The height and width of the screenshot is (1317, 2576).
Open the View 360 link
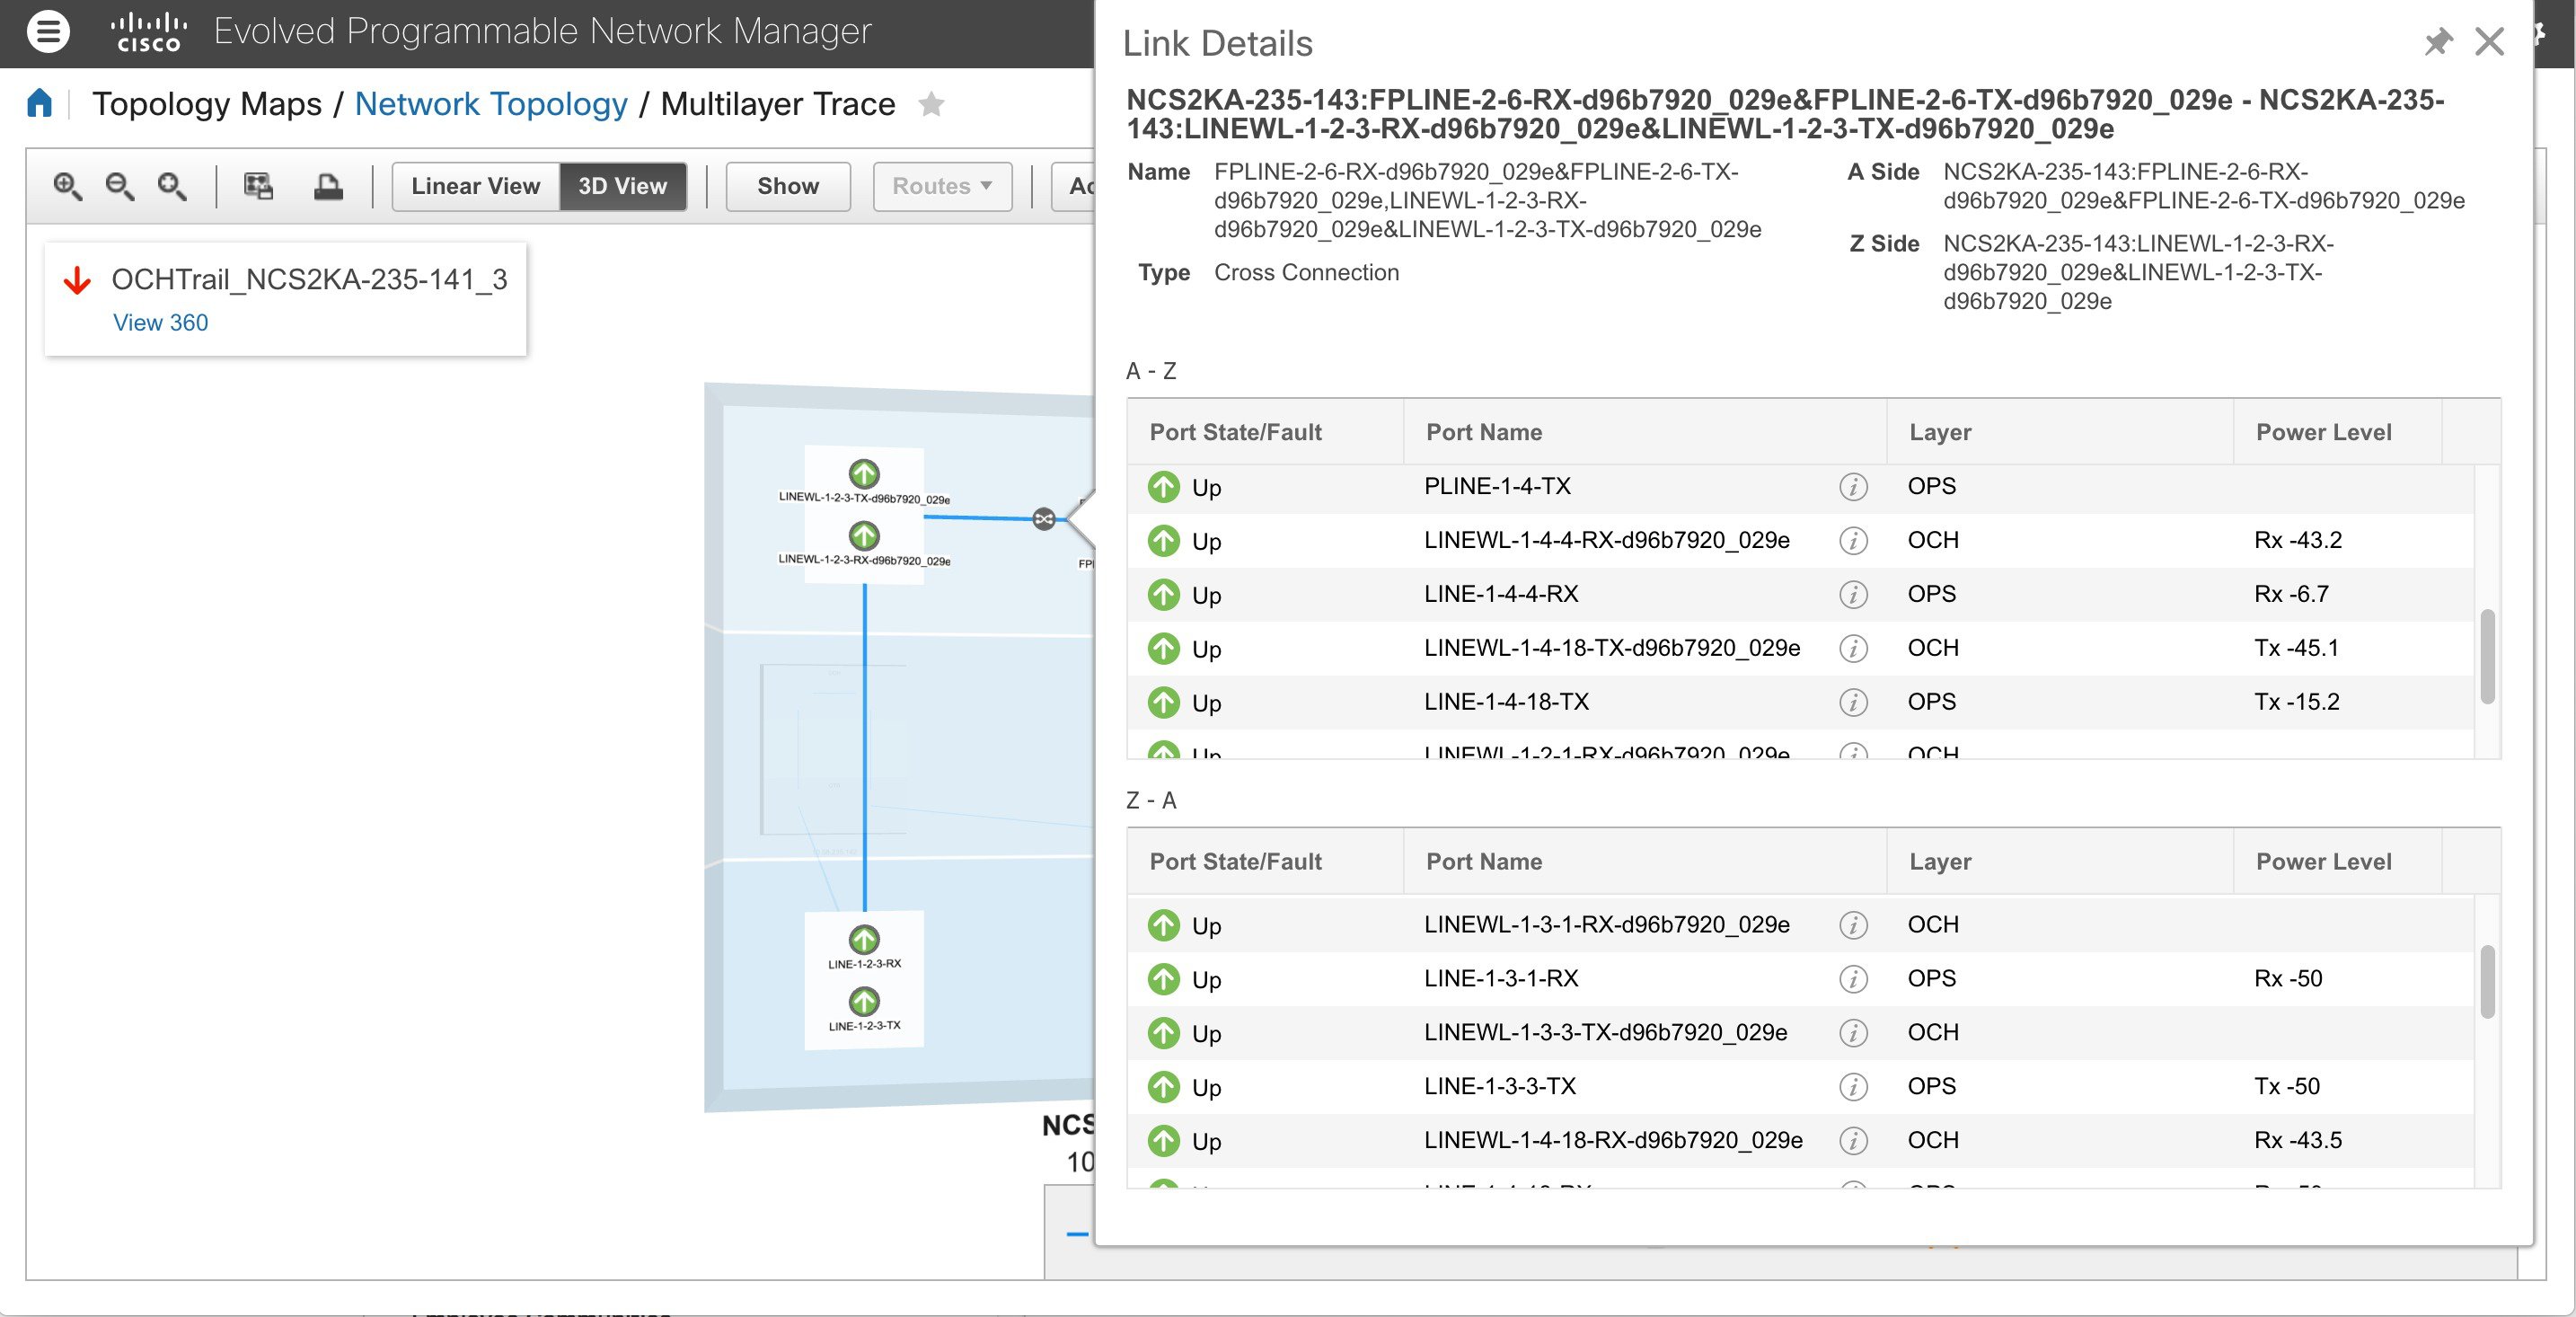(x=160, y=322)
